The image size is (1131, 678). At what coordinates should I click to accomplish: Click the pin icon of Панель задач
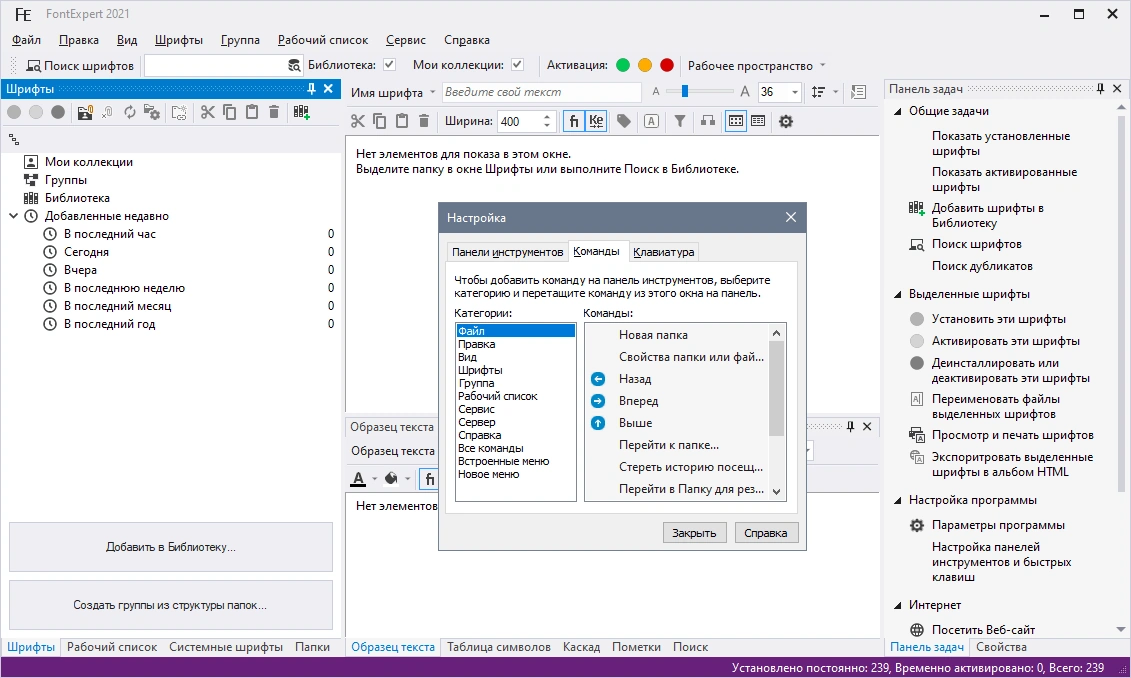[x=1100, y=89]
